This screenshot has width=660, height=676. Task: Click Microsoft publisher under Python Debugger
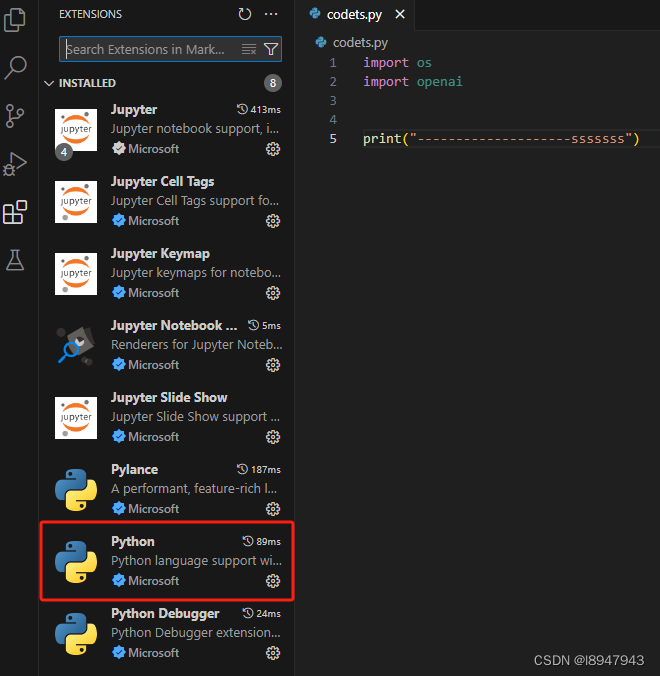point(153,653)
